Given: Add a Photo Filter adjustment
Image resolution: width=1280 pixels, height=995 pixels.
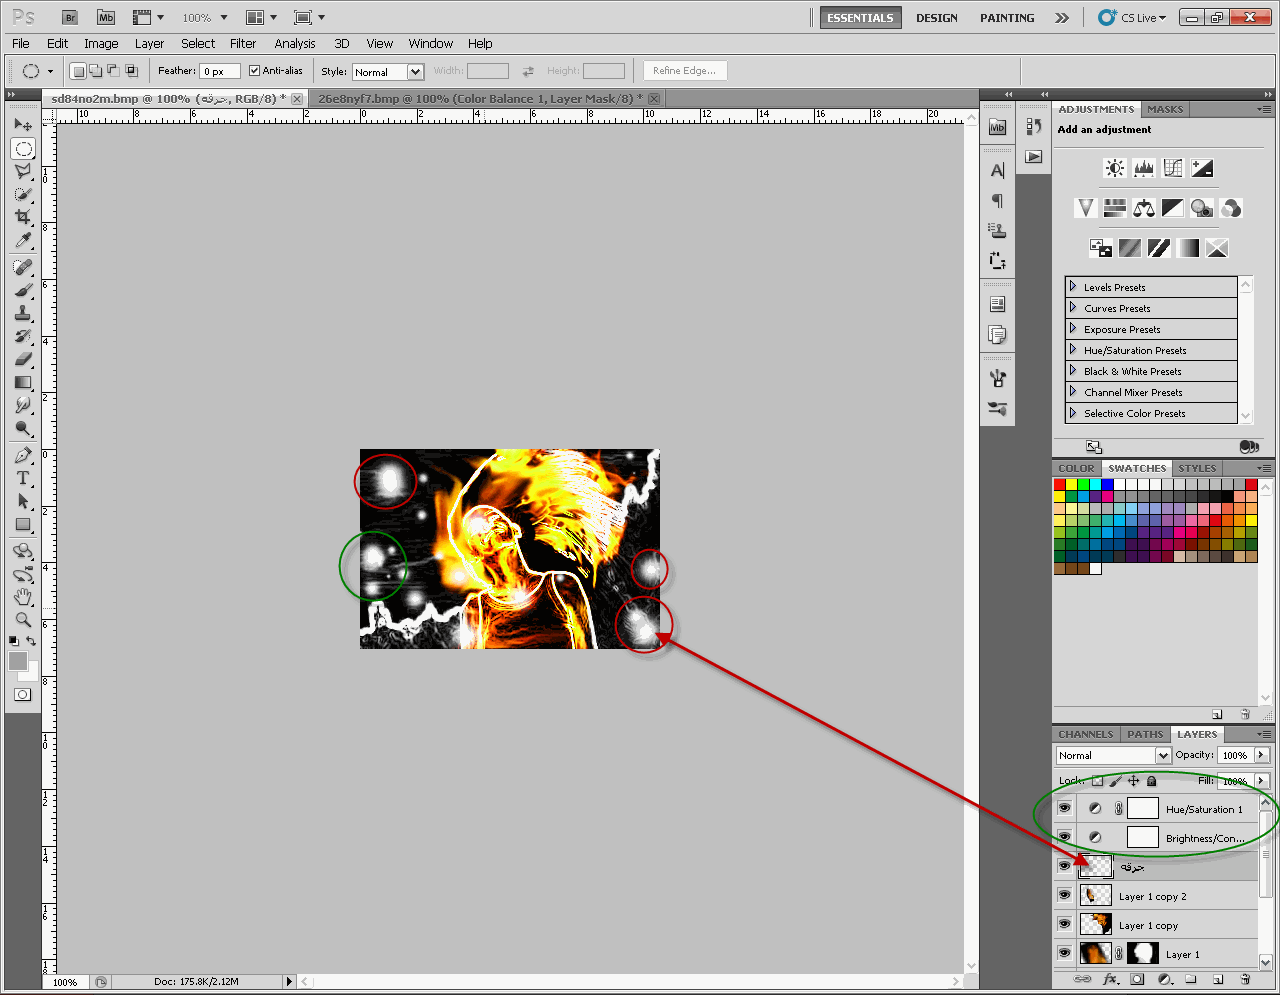Looking at the screenshot, I should pyautogui.click(x=1202, y=208).
